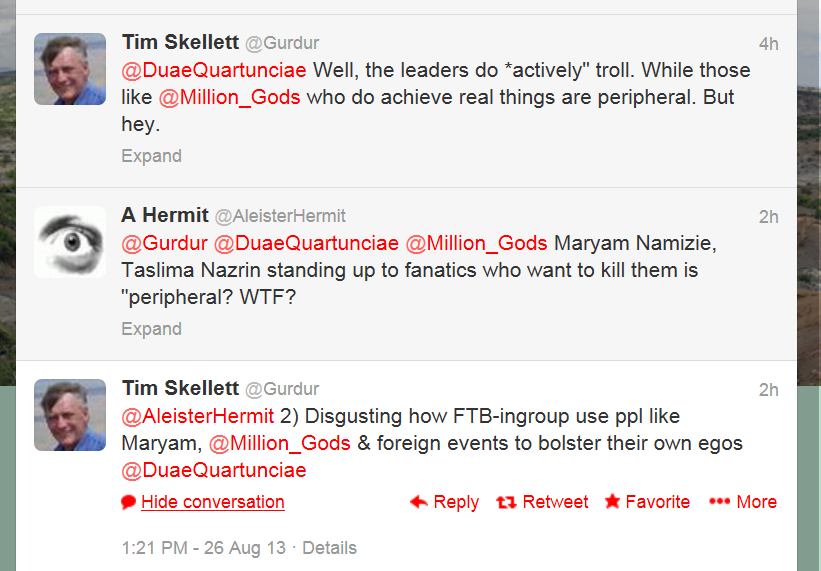The height and width of the screenshot is (571, 821).
Task: Click the Retweet arrows icon
Action: 507,502
